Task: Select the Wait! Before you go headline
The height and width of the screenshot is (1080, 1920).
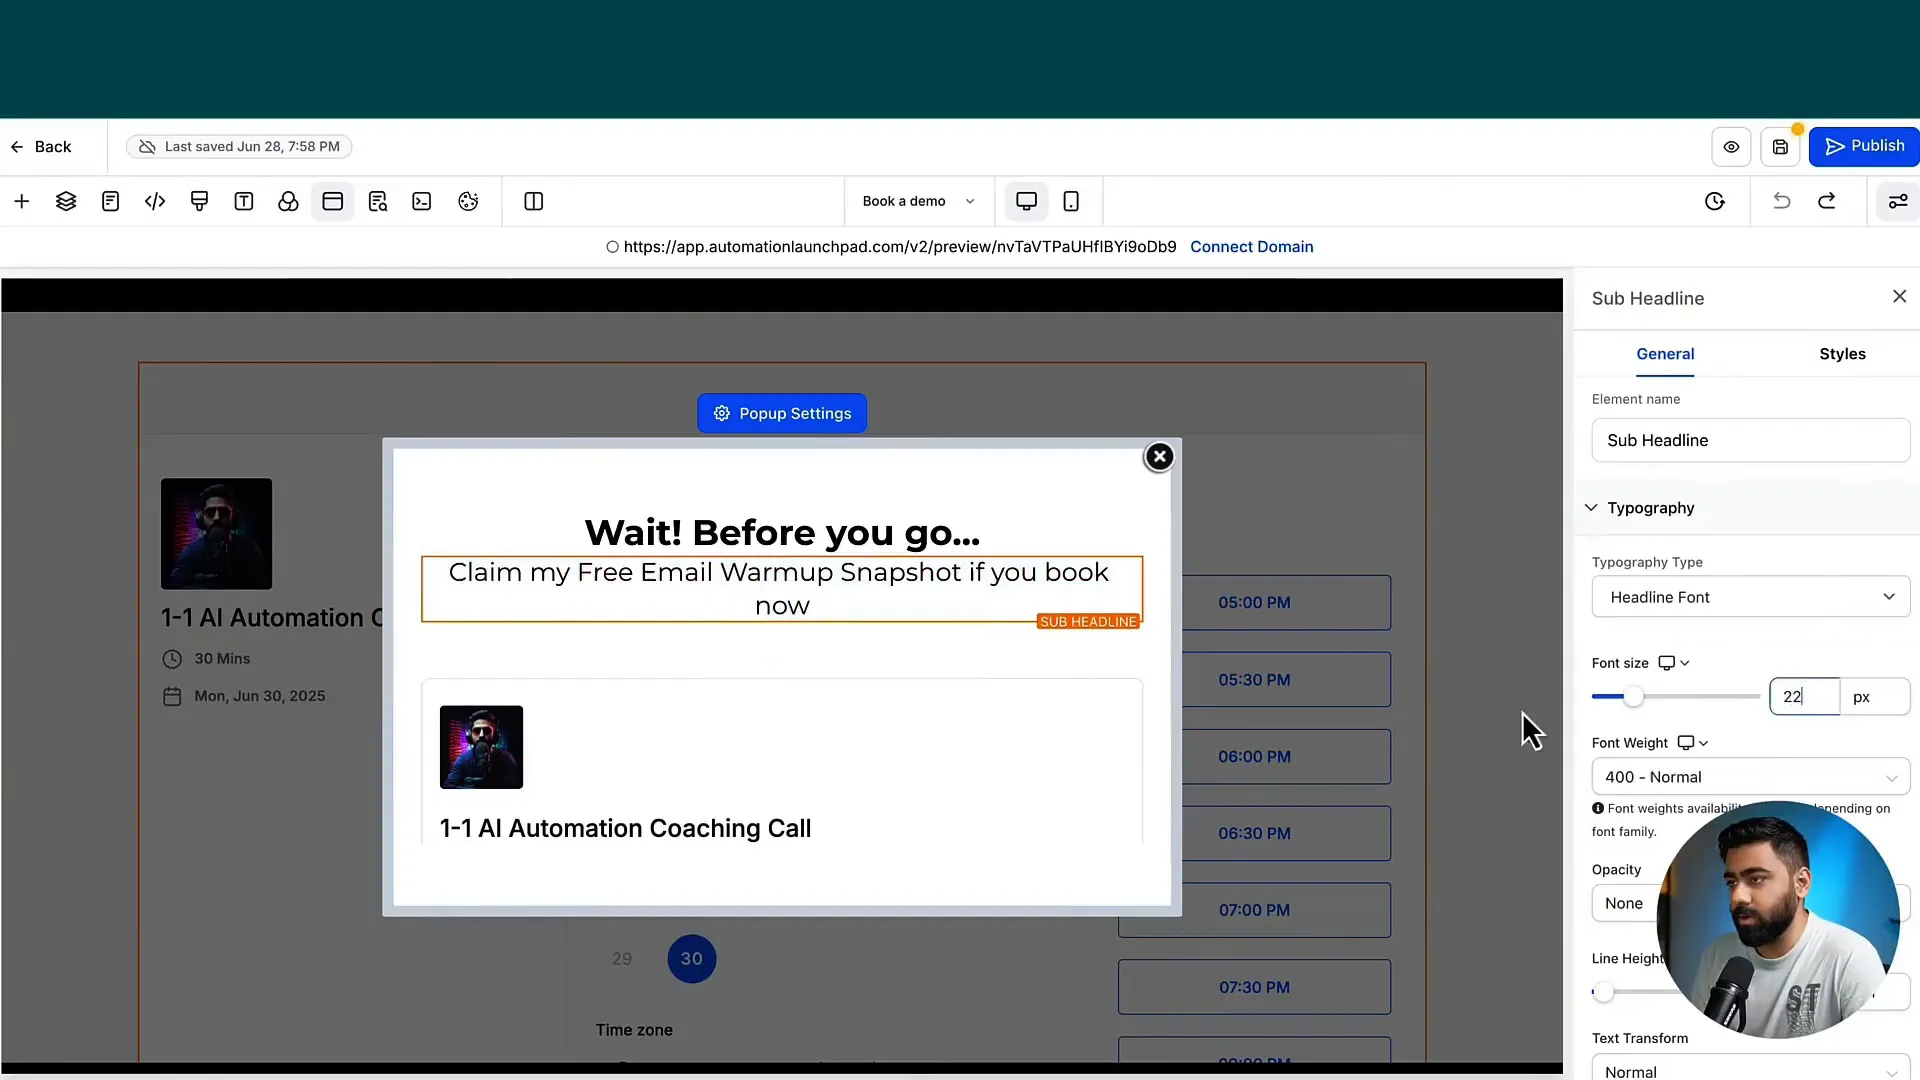Action: point(782,532)
